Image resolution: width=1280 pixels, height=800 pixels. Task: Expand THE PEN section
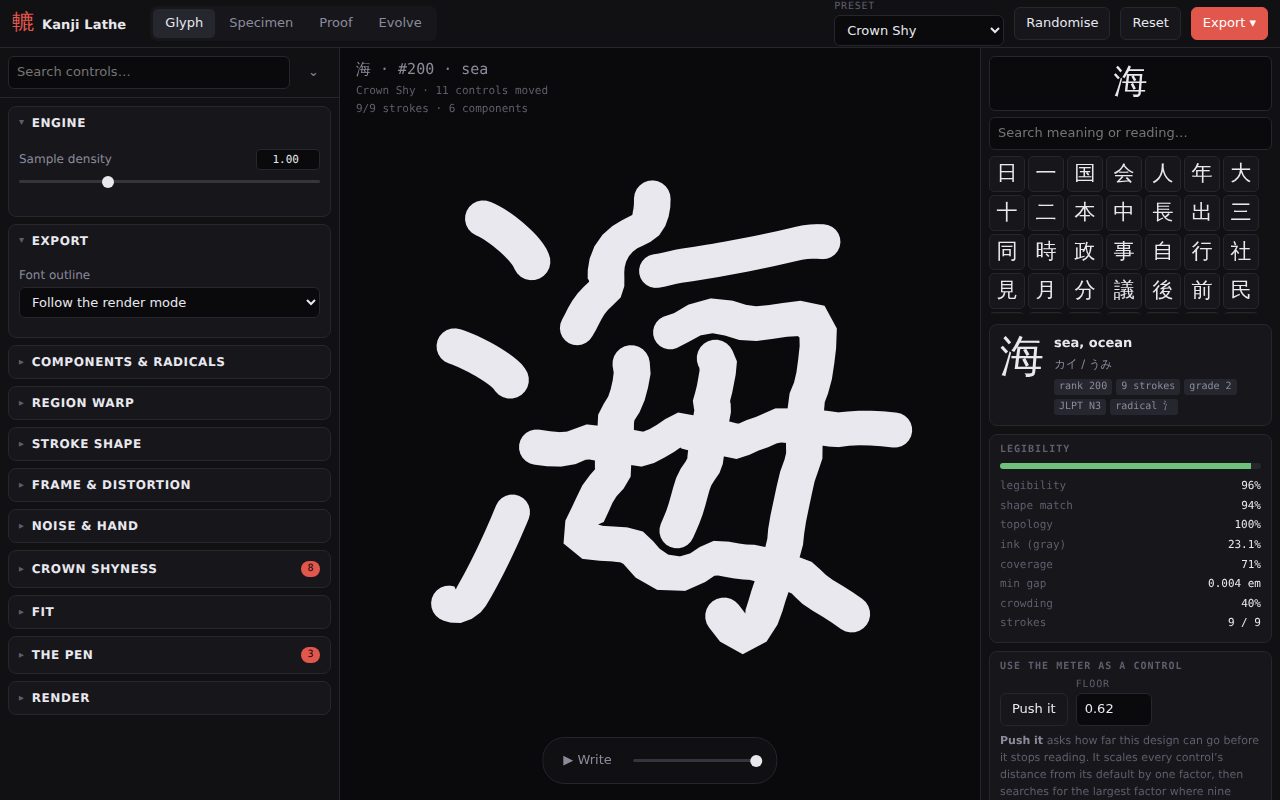click(169, 655)
